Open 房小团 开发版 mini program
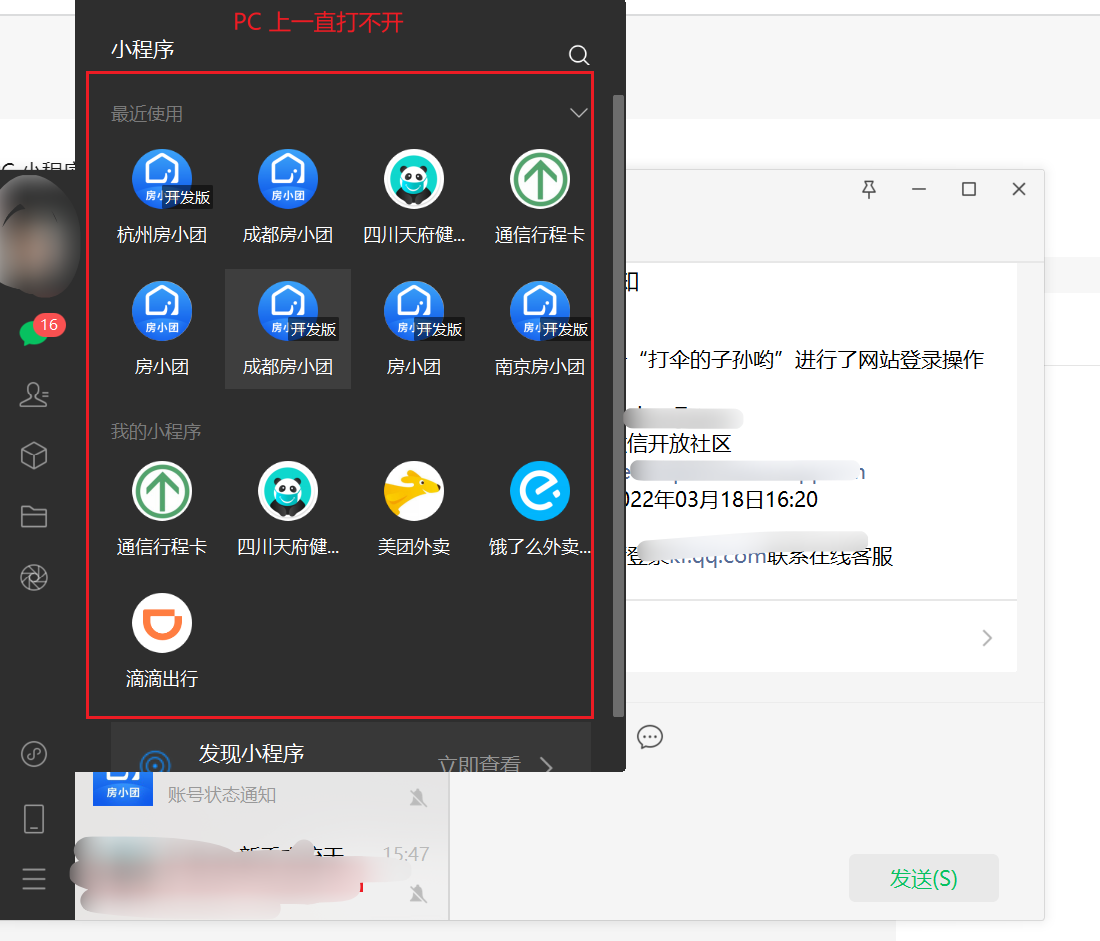 click(x=414, y=328)
